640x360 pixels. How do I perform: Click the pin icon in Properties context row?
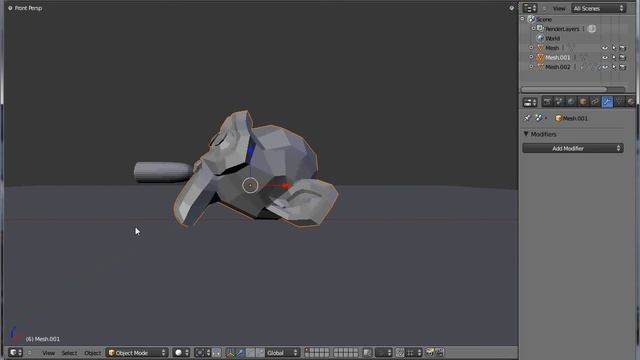coord(527,118)
